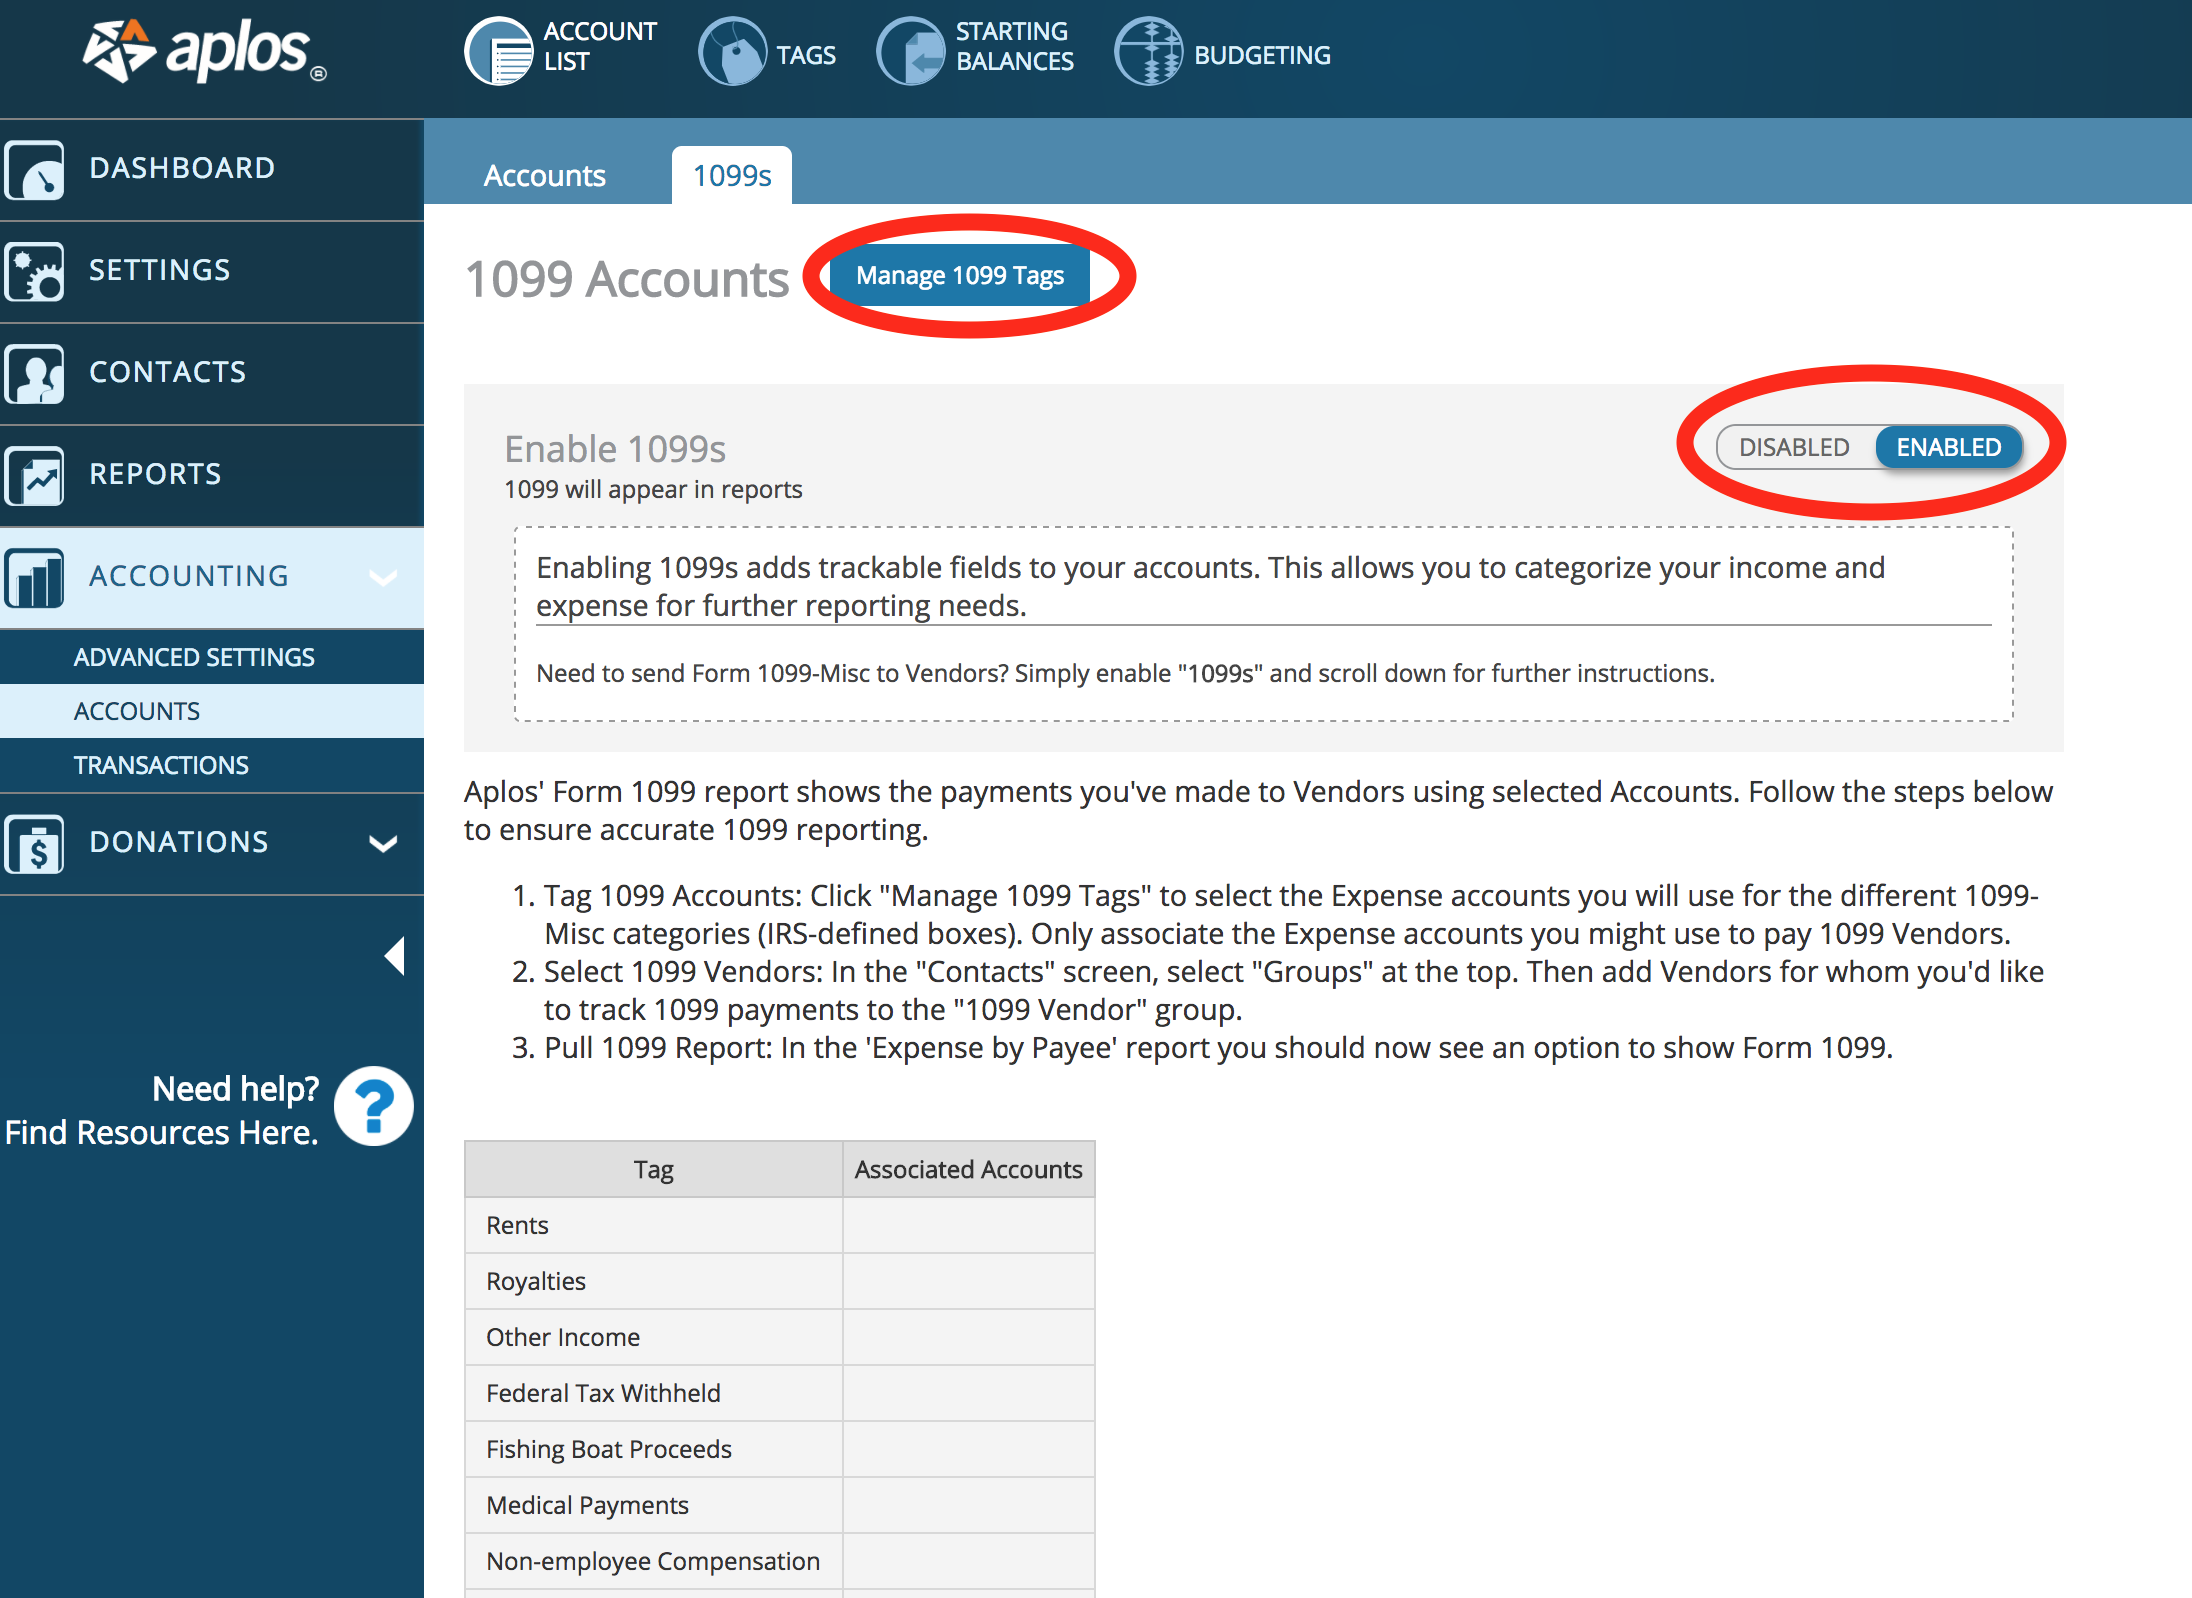The height and width of the screenshot is (1598, 2192).
Task: Click the Enable 1099s heading
Action: click(615, 449)
